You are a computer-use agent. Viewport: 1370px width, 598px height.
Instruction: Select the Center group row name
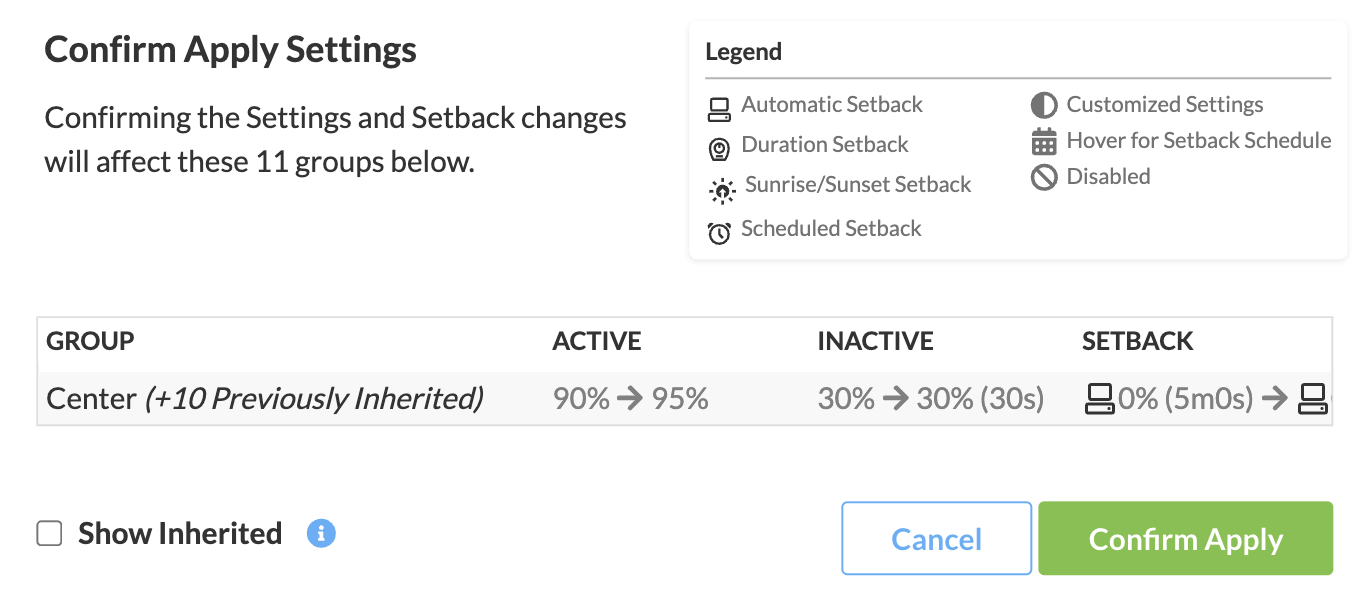tap(91, 399)
